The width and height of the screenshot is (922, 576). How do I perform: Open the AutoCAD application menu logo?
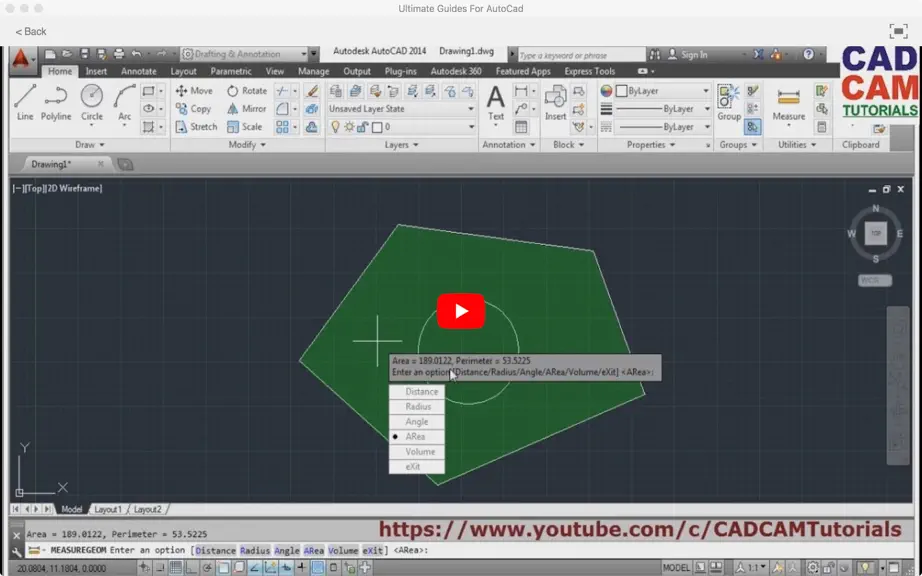tap(21, 58)
